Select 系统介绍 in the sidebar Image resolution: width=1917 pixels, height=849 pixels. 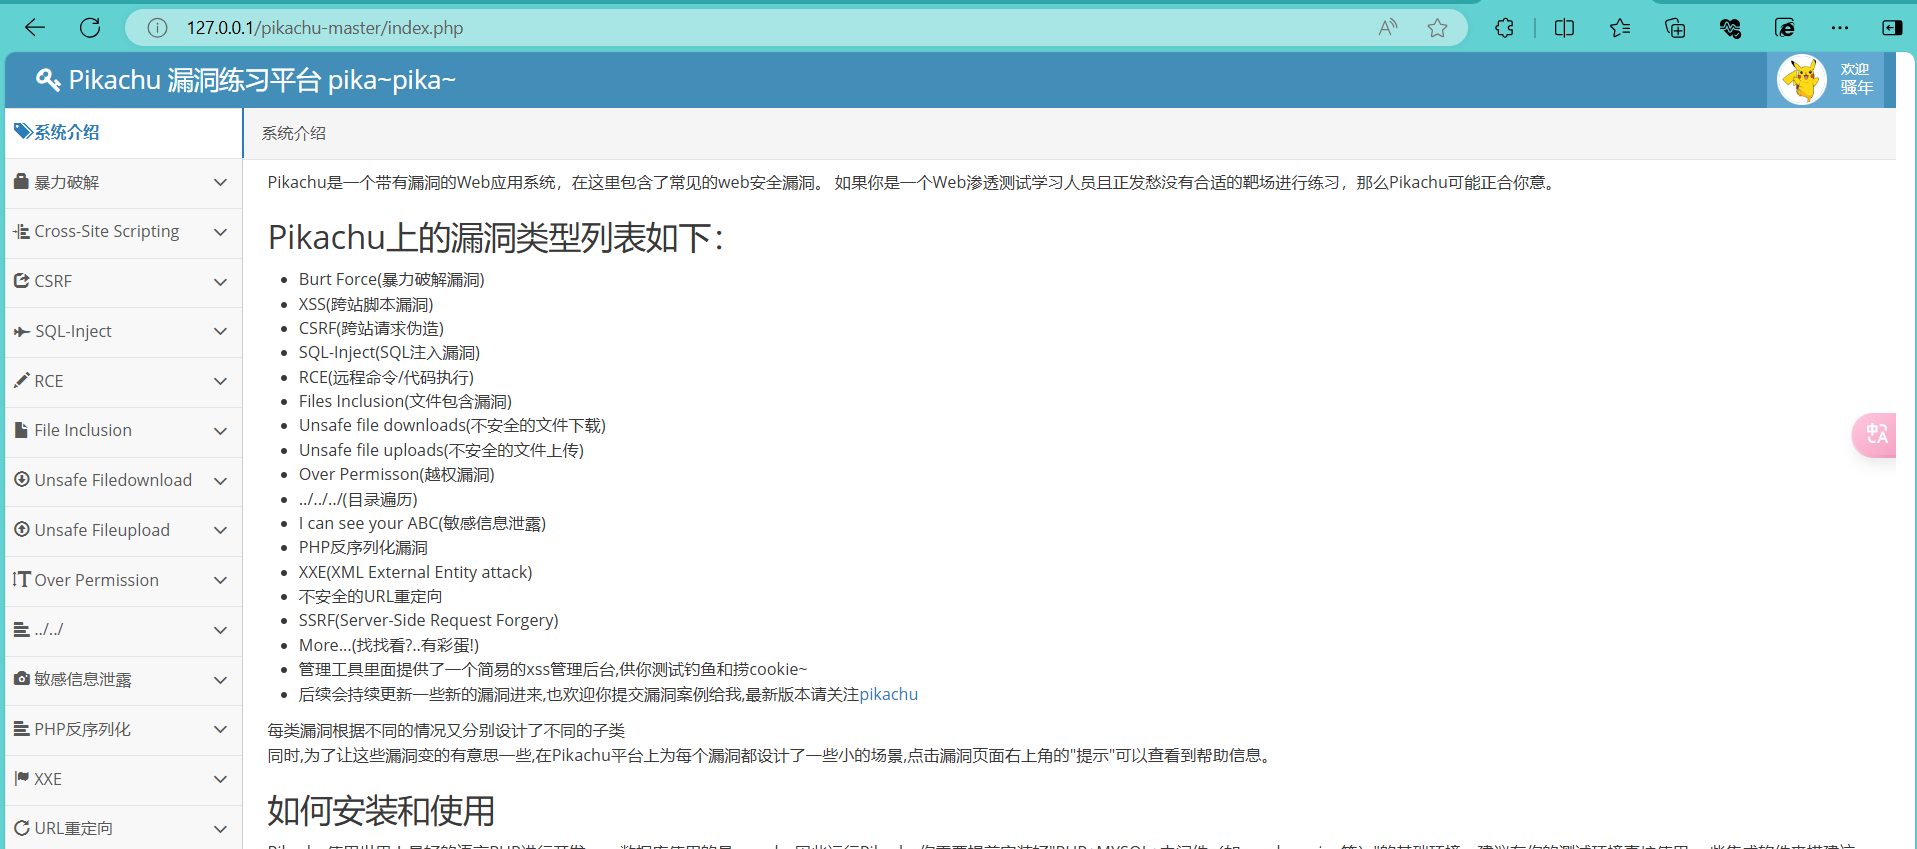pos(123,132)
